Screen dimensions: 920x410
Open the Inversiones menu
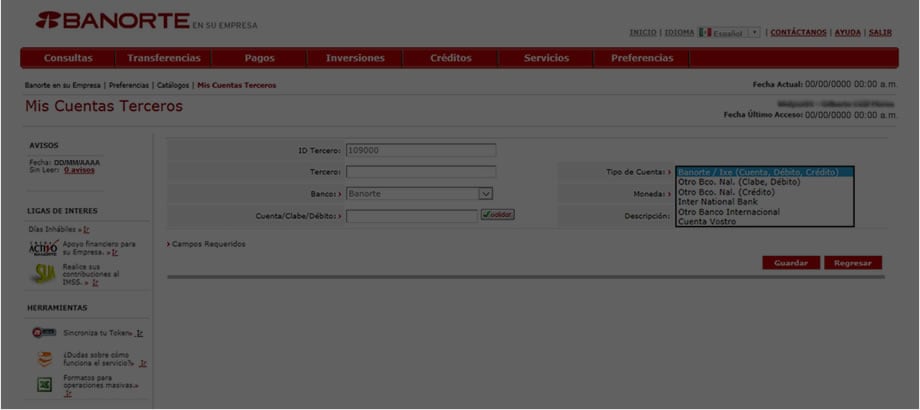(355, 58)
